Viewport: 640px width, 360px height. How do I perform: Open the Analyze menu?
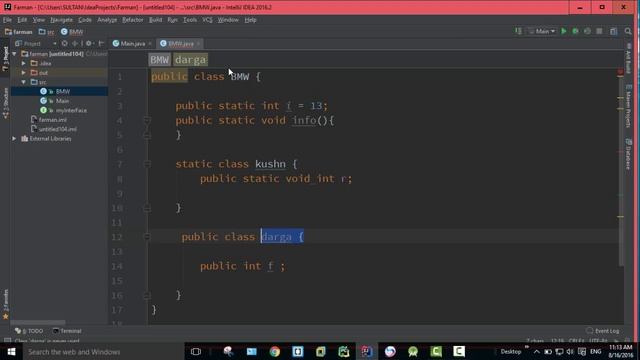click(x=107, y=20)
